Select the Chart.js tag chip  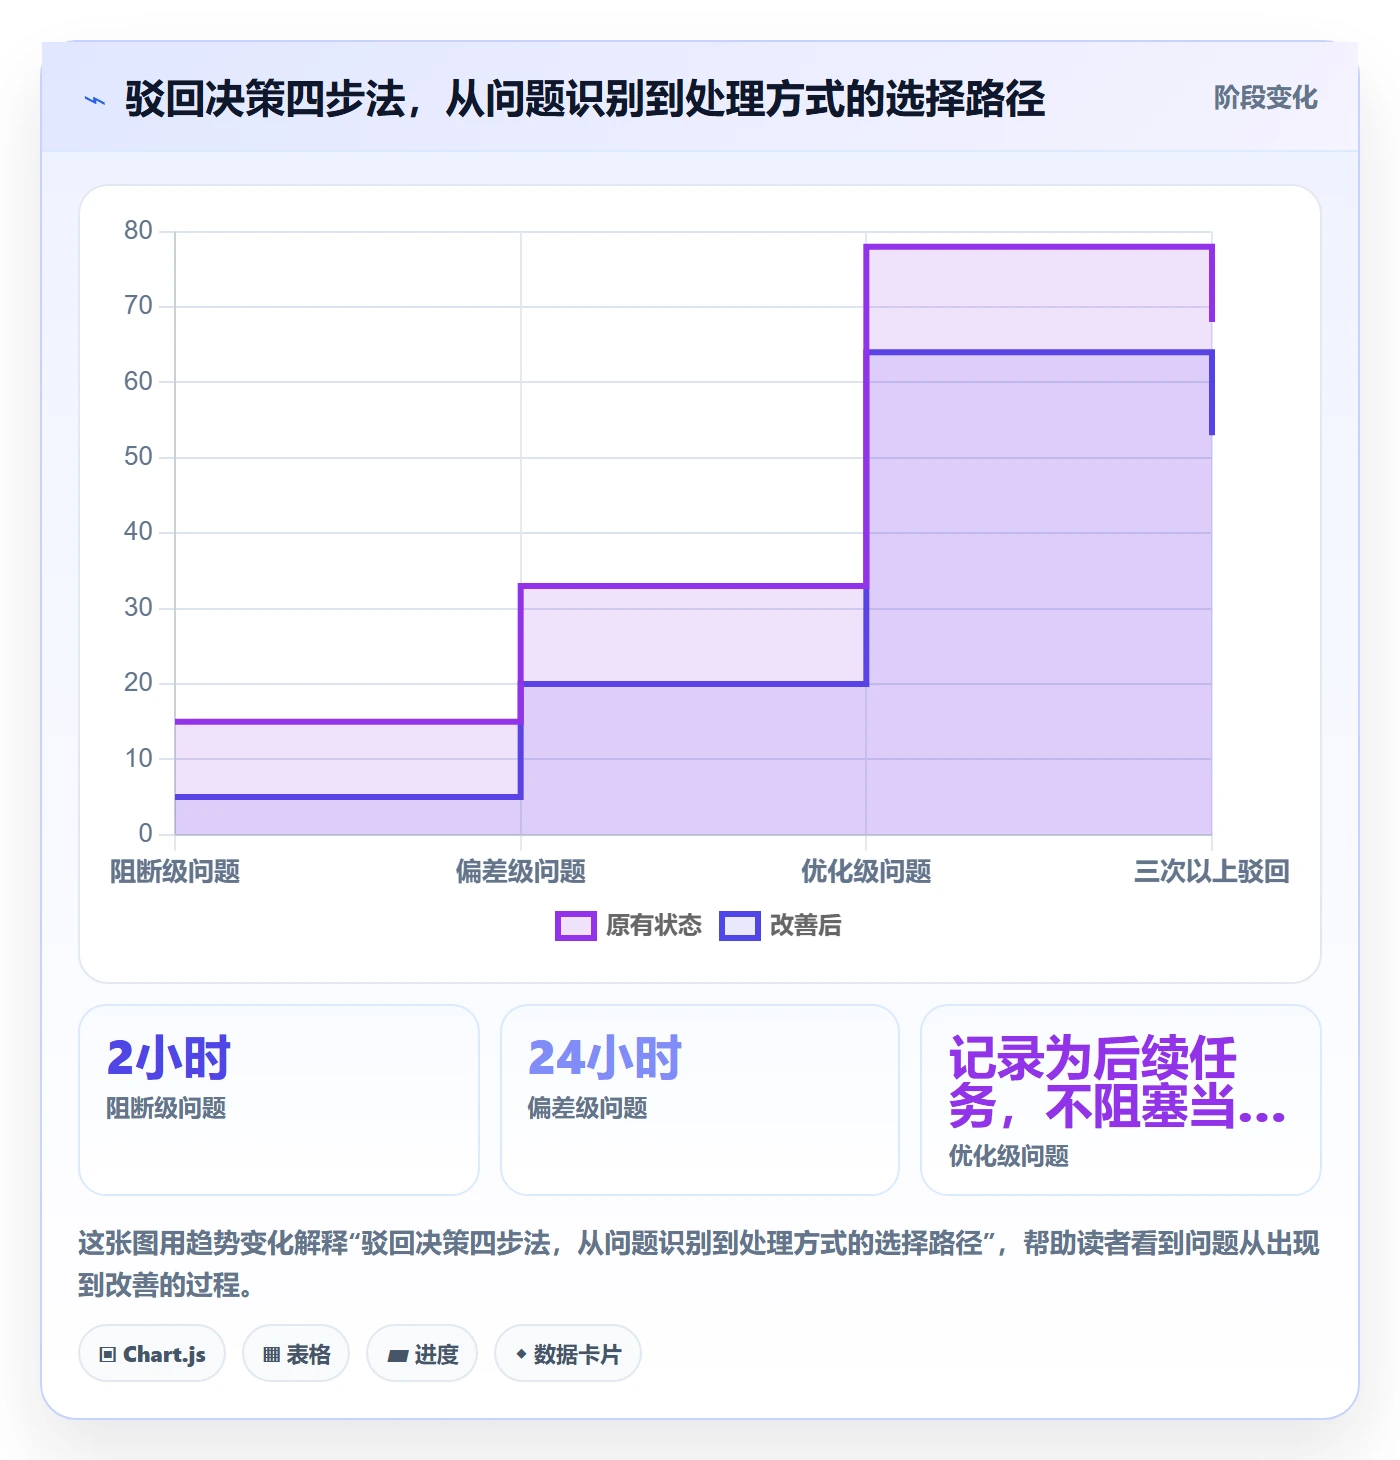pos(152,1354)
